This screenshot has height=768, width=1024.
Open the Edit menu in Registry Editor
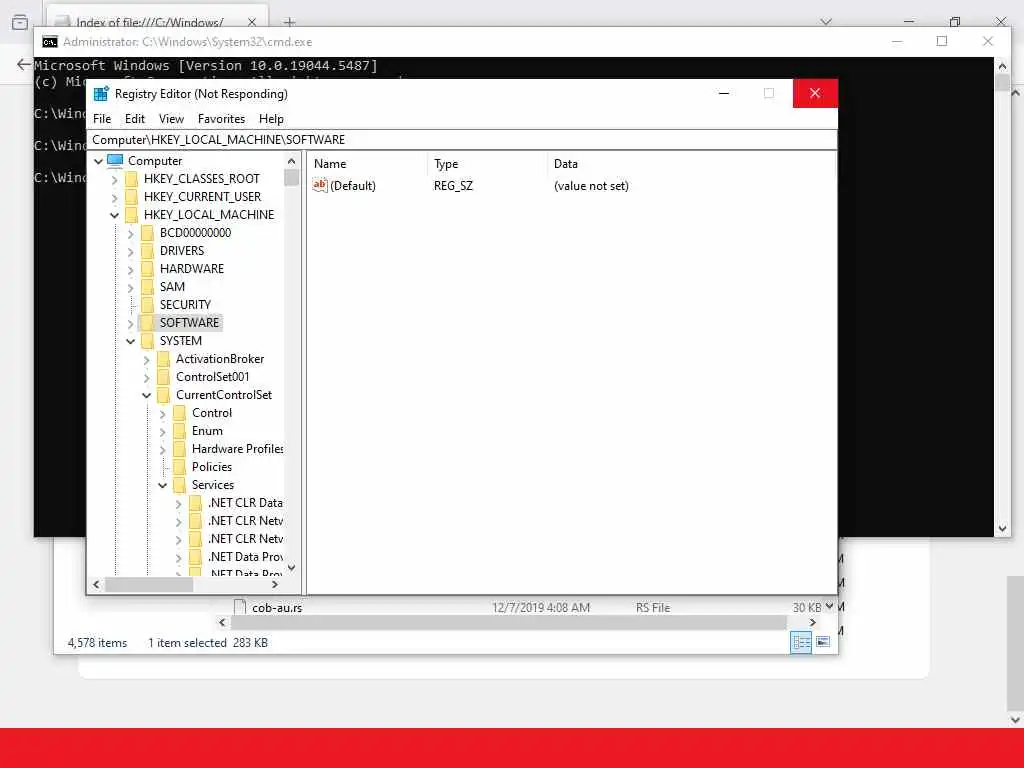click(135, 119)
